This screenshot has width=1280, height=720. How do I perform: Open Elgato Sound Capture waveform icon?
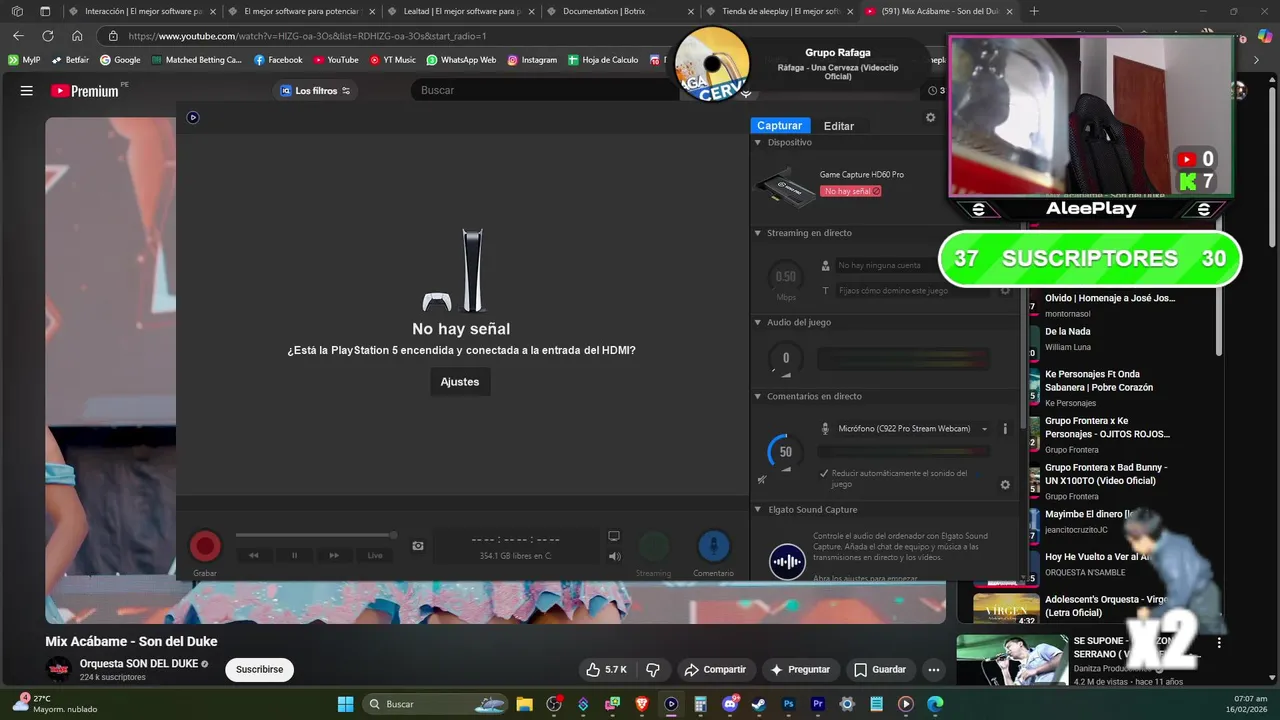pos(787,561)
